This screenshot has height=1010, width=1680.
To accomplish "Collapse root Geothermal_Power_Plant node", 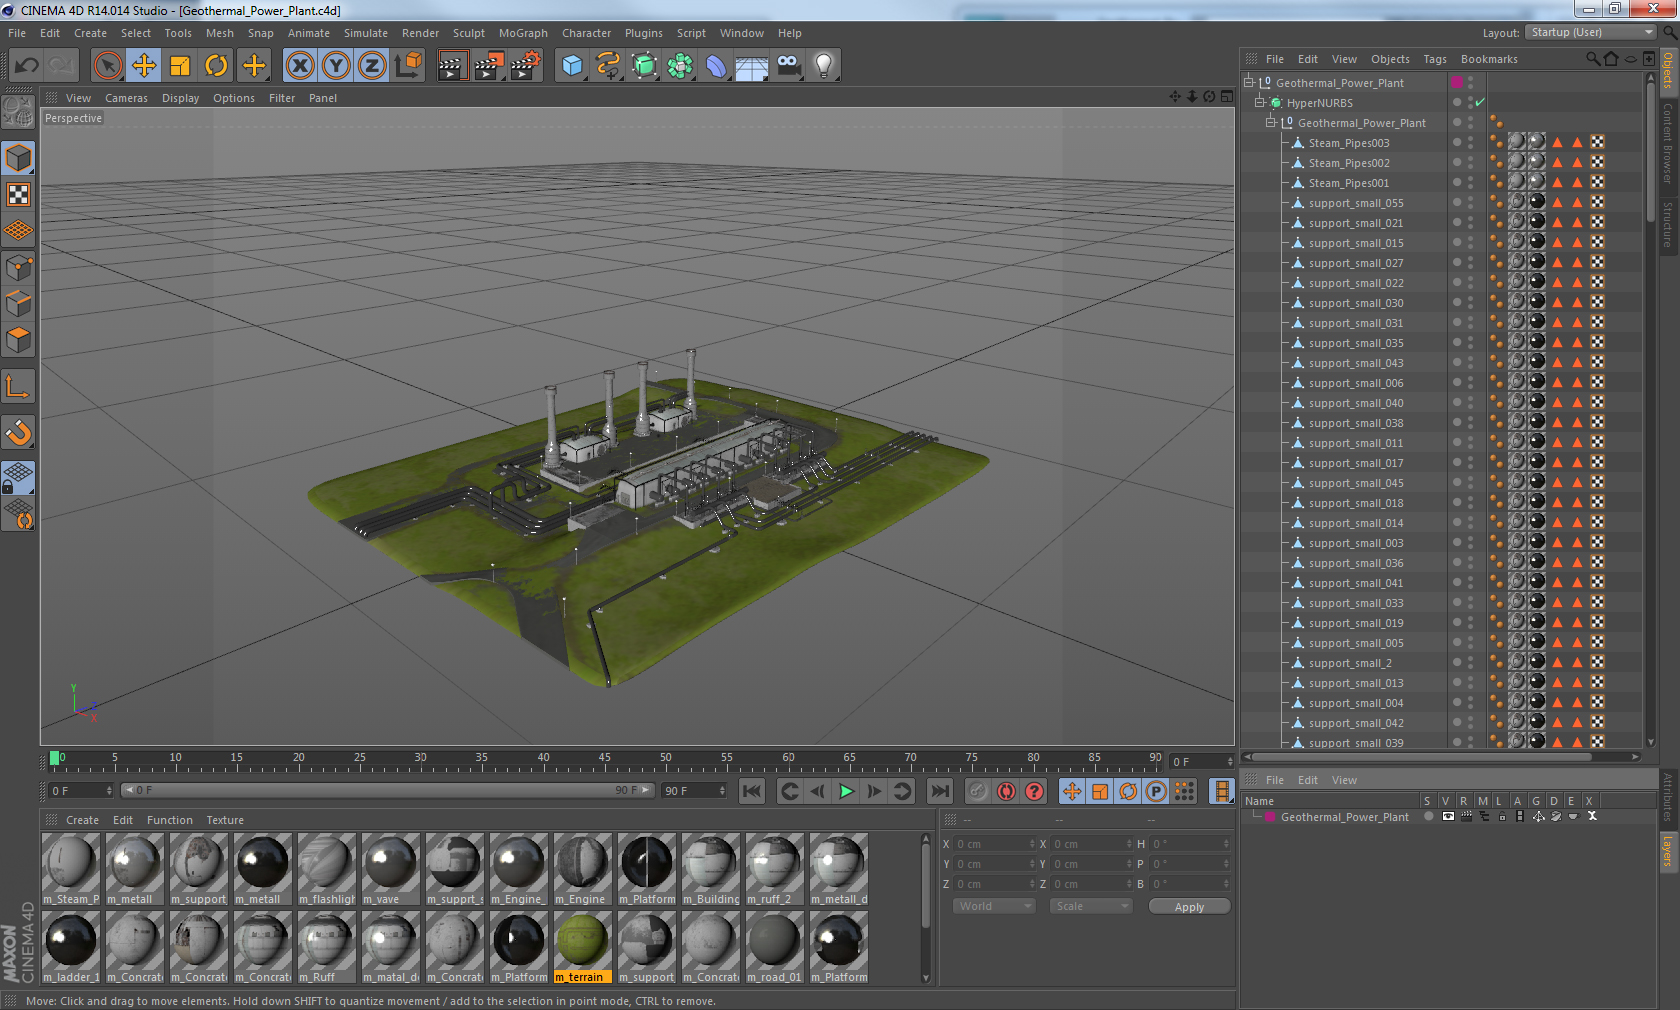I will pyautogui.click(x=1248, y=83).
